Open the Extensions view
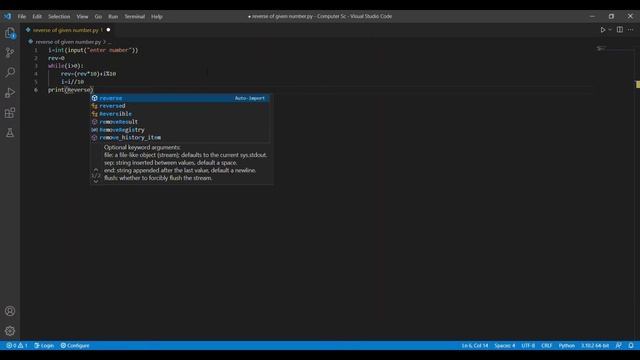 click(10, 113)
